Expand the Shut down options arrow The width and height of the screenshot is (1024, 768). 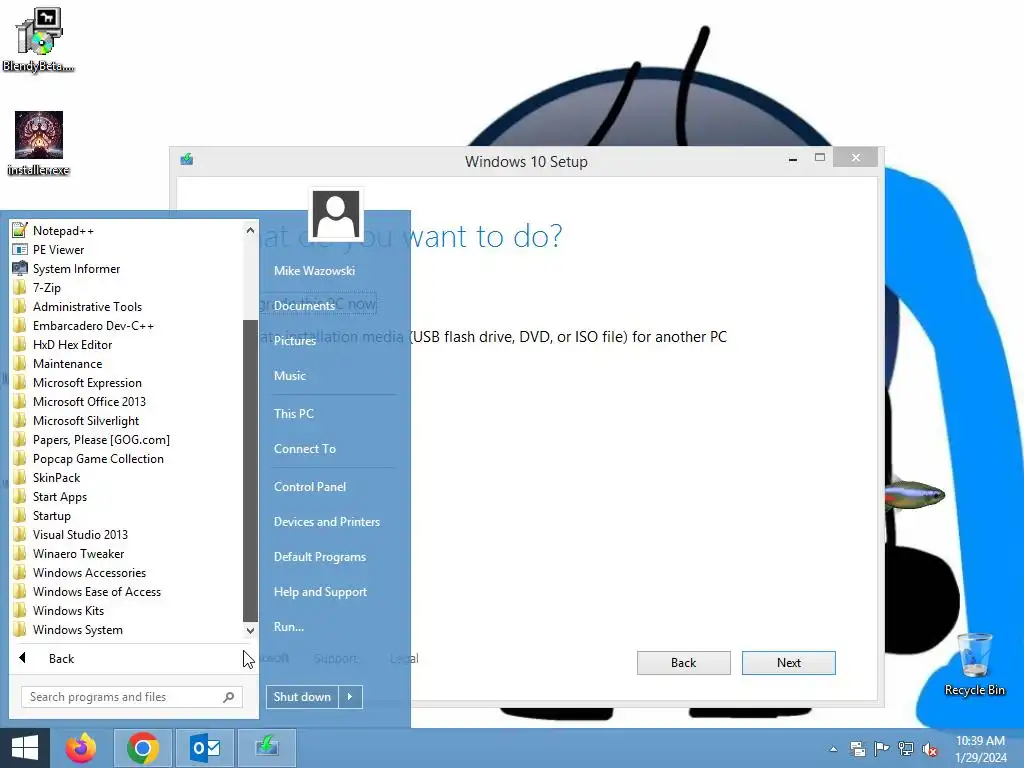click(350, 697)
